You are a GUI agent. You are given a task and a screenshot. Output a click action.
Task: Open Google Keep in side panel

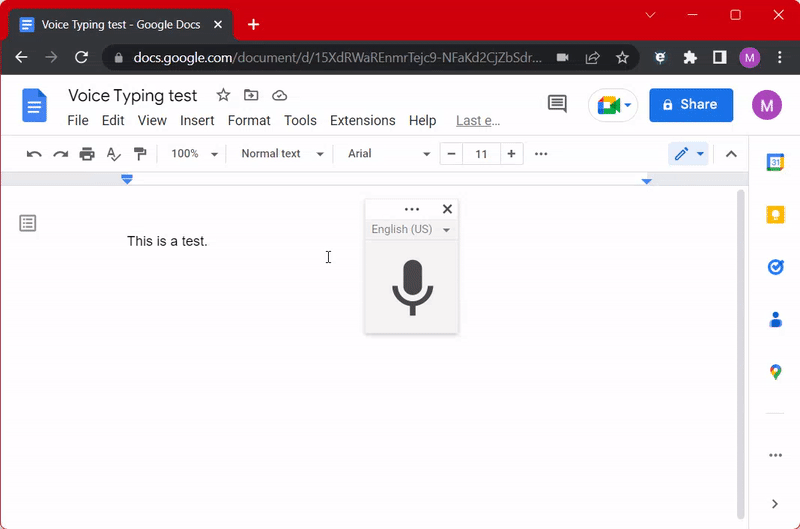775,214
